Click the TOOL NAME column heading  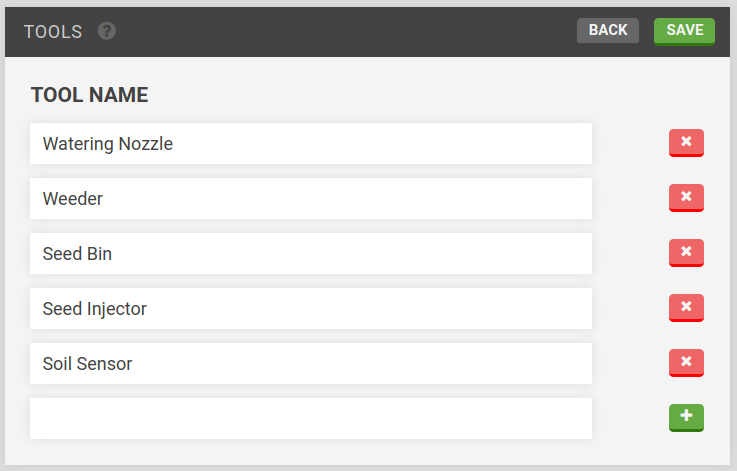[x=90, y=95]
